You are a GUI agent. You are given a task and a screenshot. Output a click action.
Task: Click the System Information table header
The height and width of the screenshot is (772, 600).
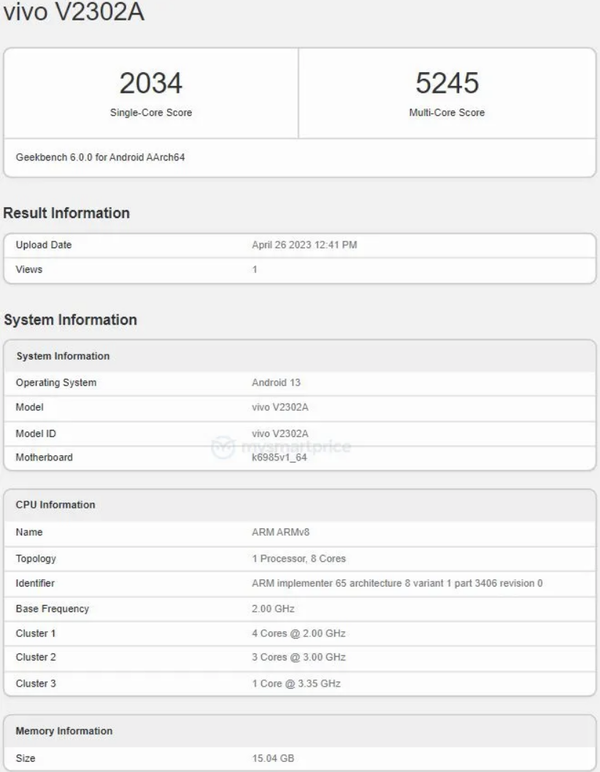[x=63, y=356]
